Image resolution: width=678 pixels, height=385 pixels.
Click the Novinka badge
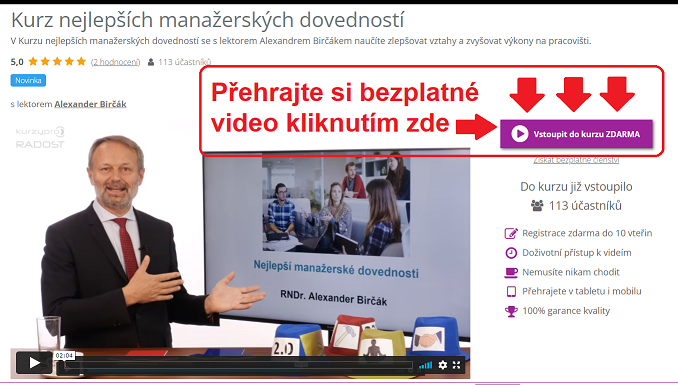coord(28,80)
